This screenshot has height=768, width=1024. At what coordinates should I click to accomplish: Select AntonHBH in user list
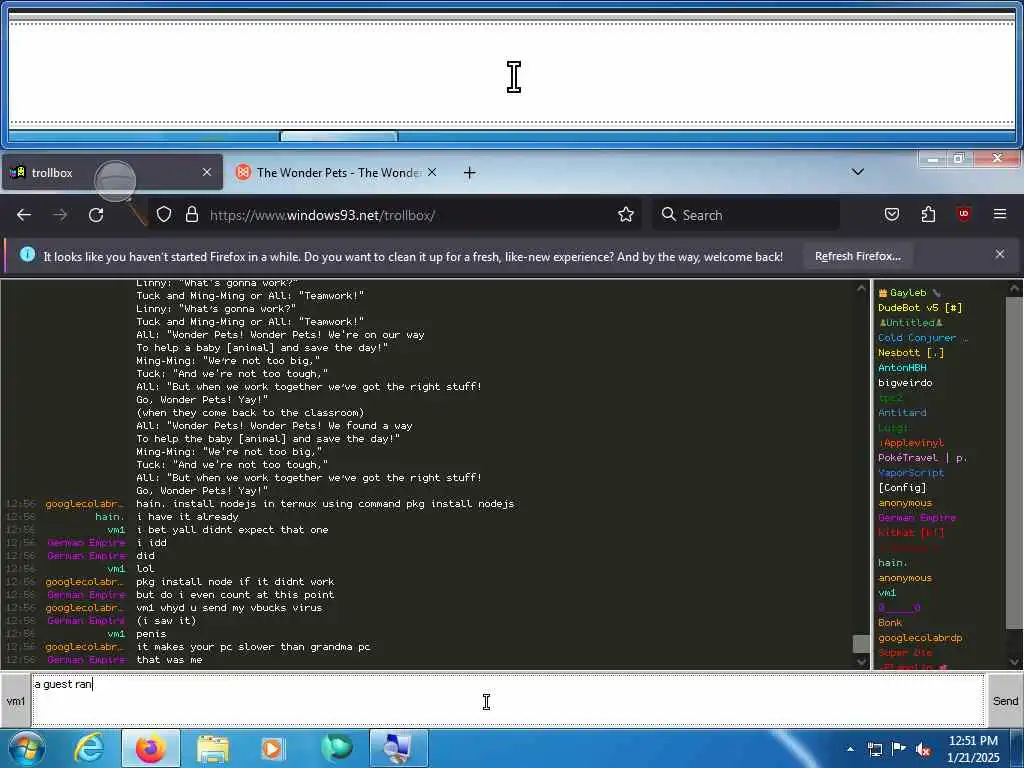(902, 368)
